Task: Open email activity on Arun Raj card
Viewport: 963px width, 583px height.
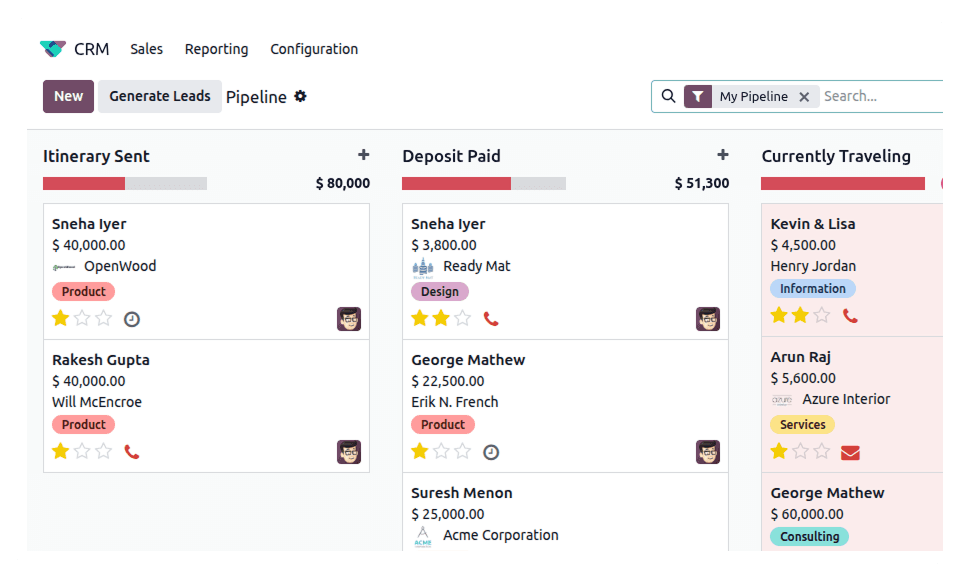Action: [850, 453]
